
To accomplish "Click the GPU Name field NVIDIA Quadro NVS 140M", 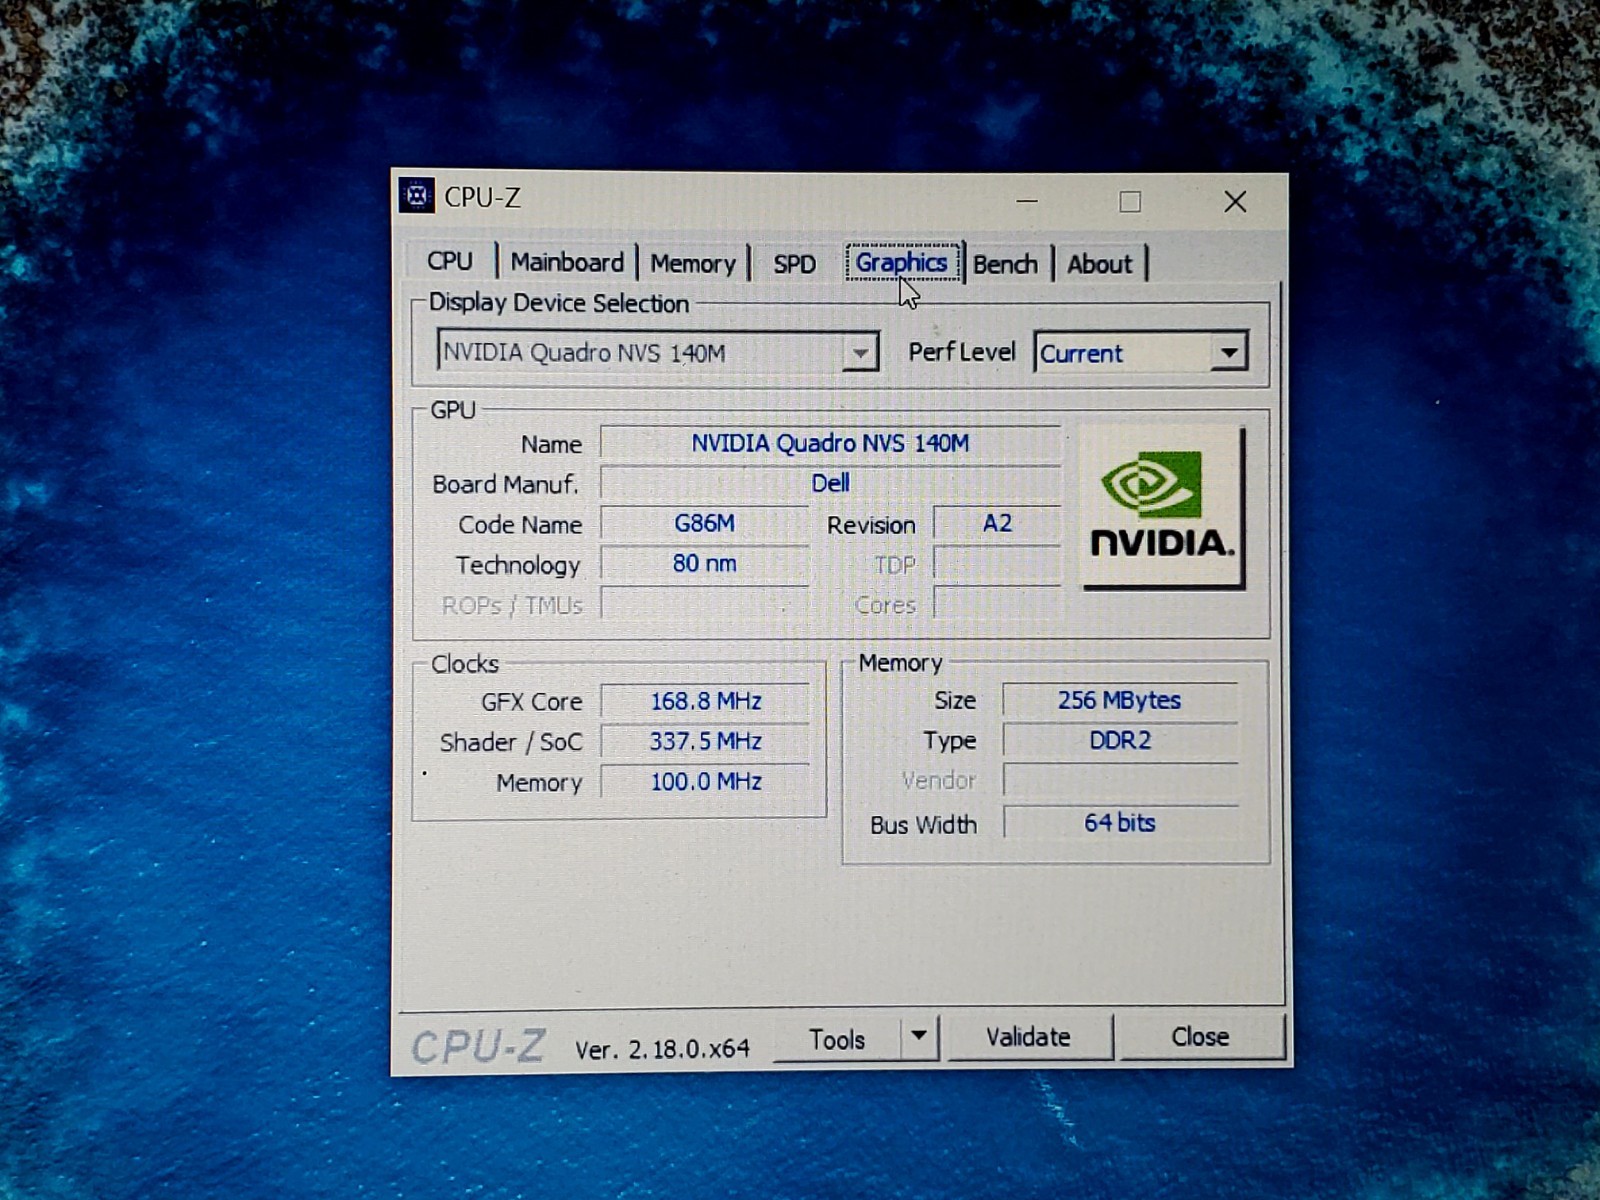I will click(830, 443).
